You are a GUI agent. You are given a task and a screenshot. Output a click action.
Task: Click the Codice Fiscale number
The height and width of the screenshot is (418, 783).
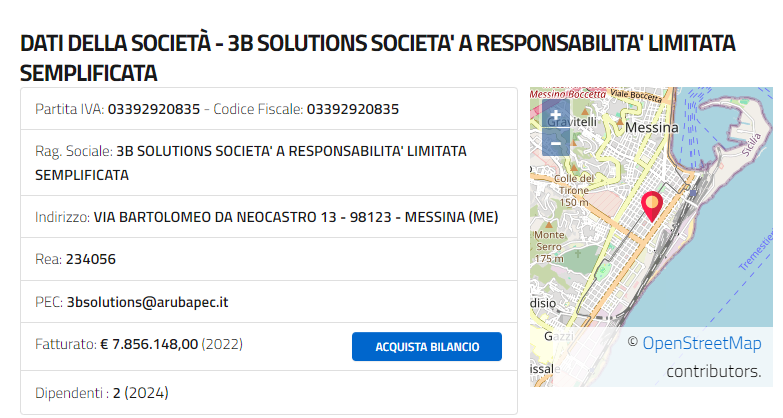(x=353, y=108)
